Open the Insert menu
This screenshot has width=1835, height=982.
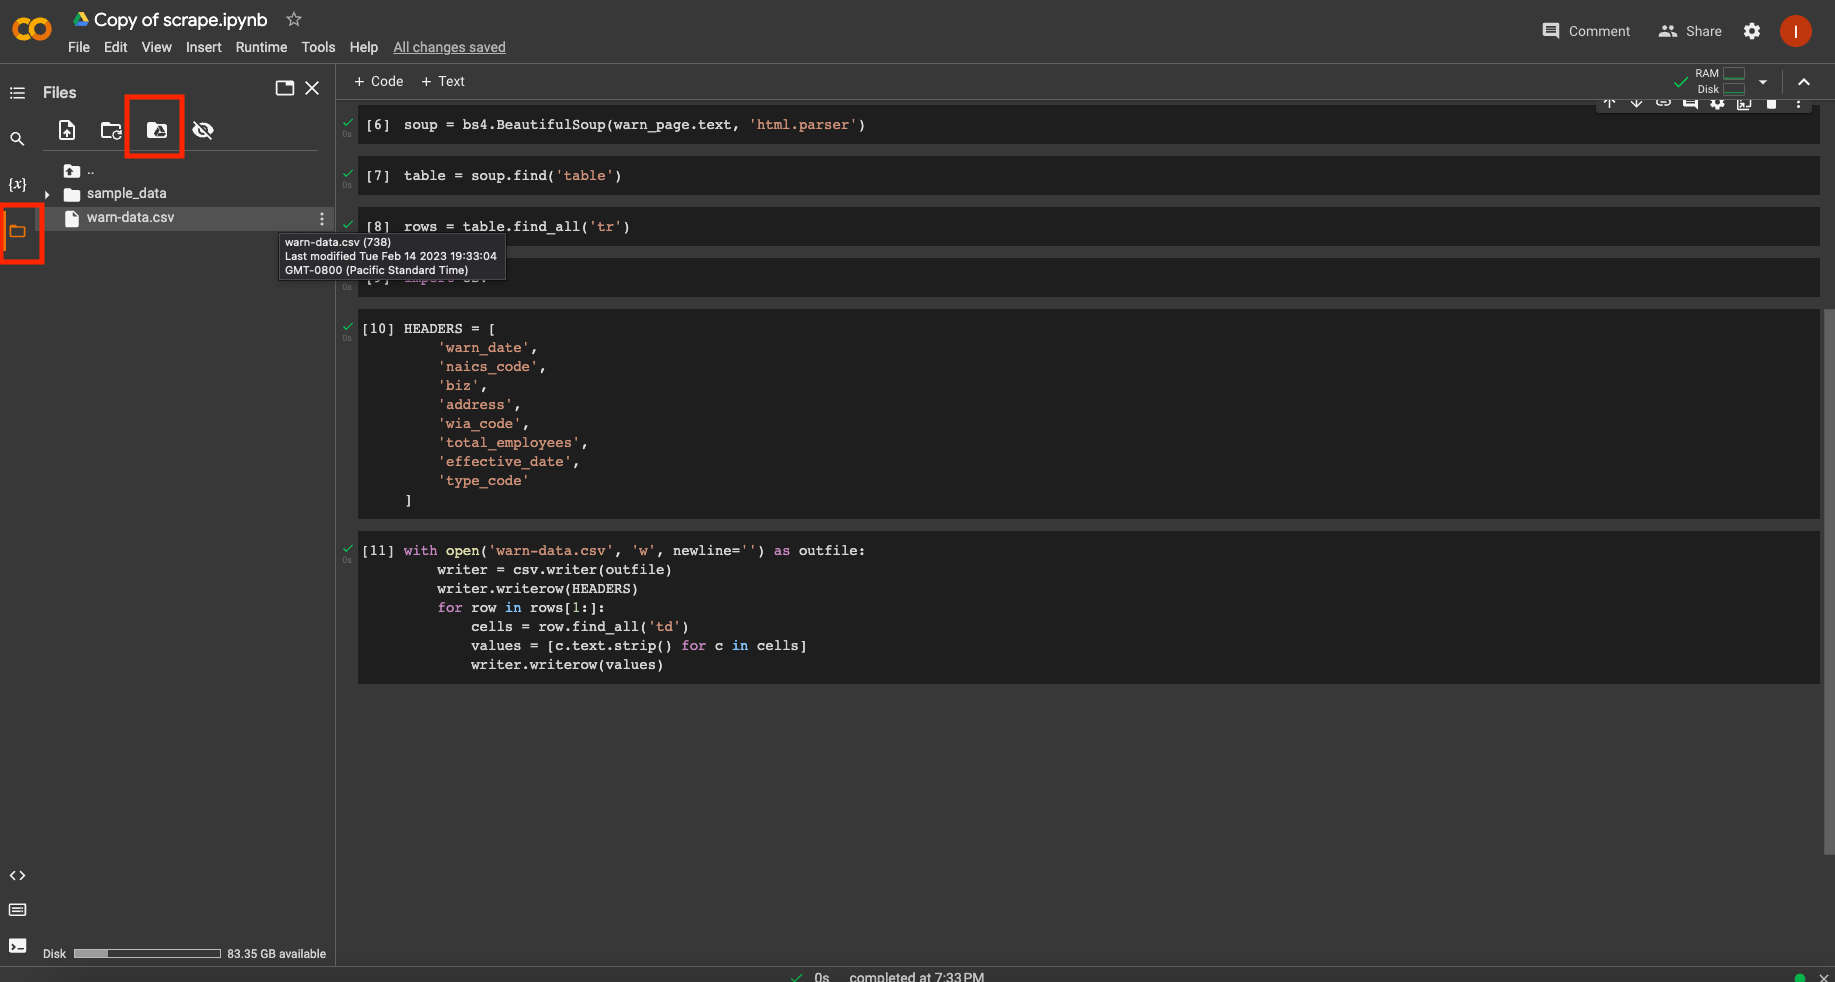204,47
